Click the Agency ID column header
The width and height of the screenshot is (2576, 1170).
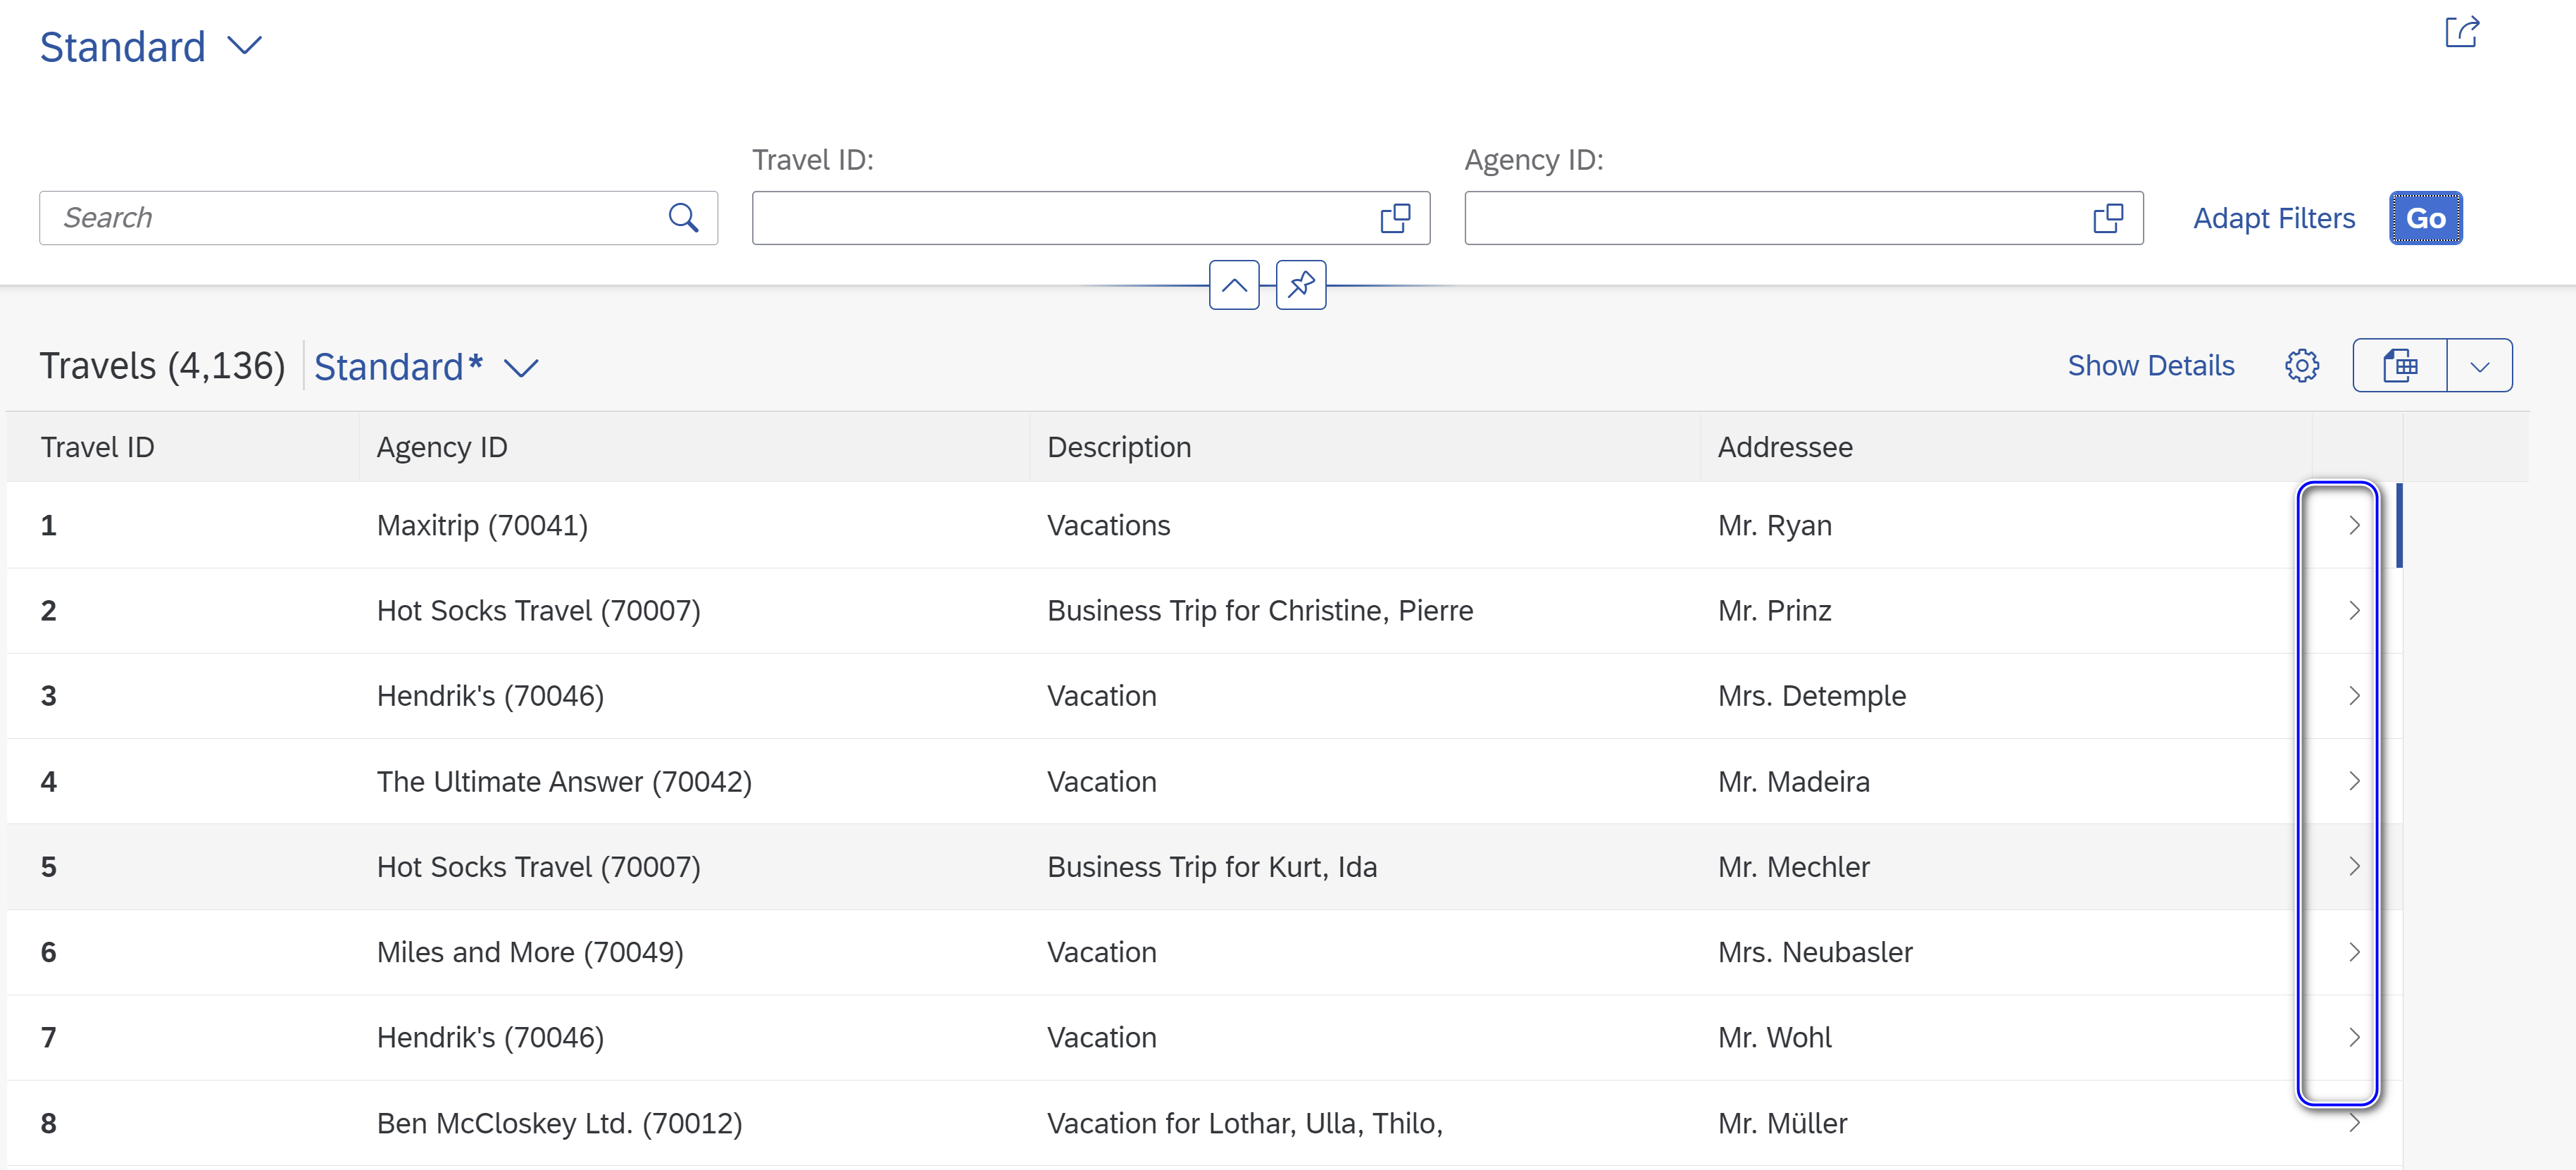click(442, 447)
